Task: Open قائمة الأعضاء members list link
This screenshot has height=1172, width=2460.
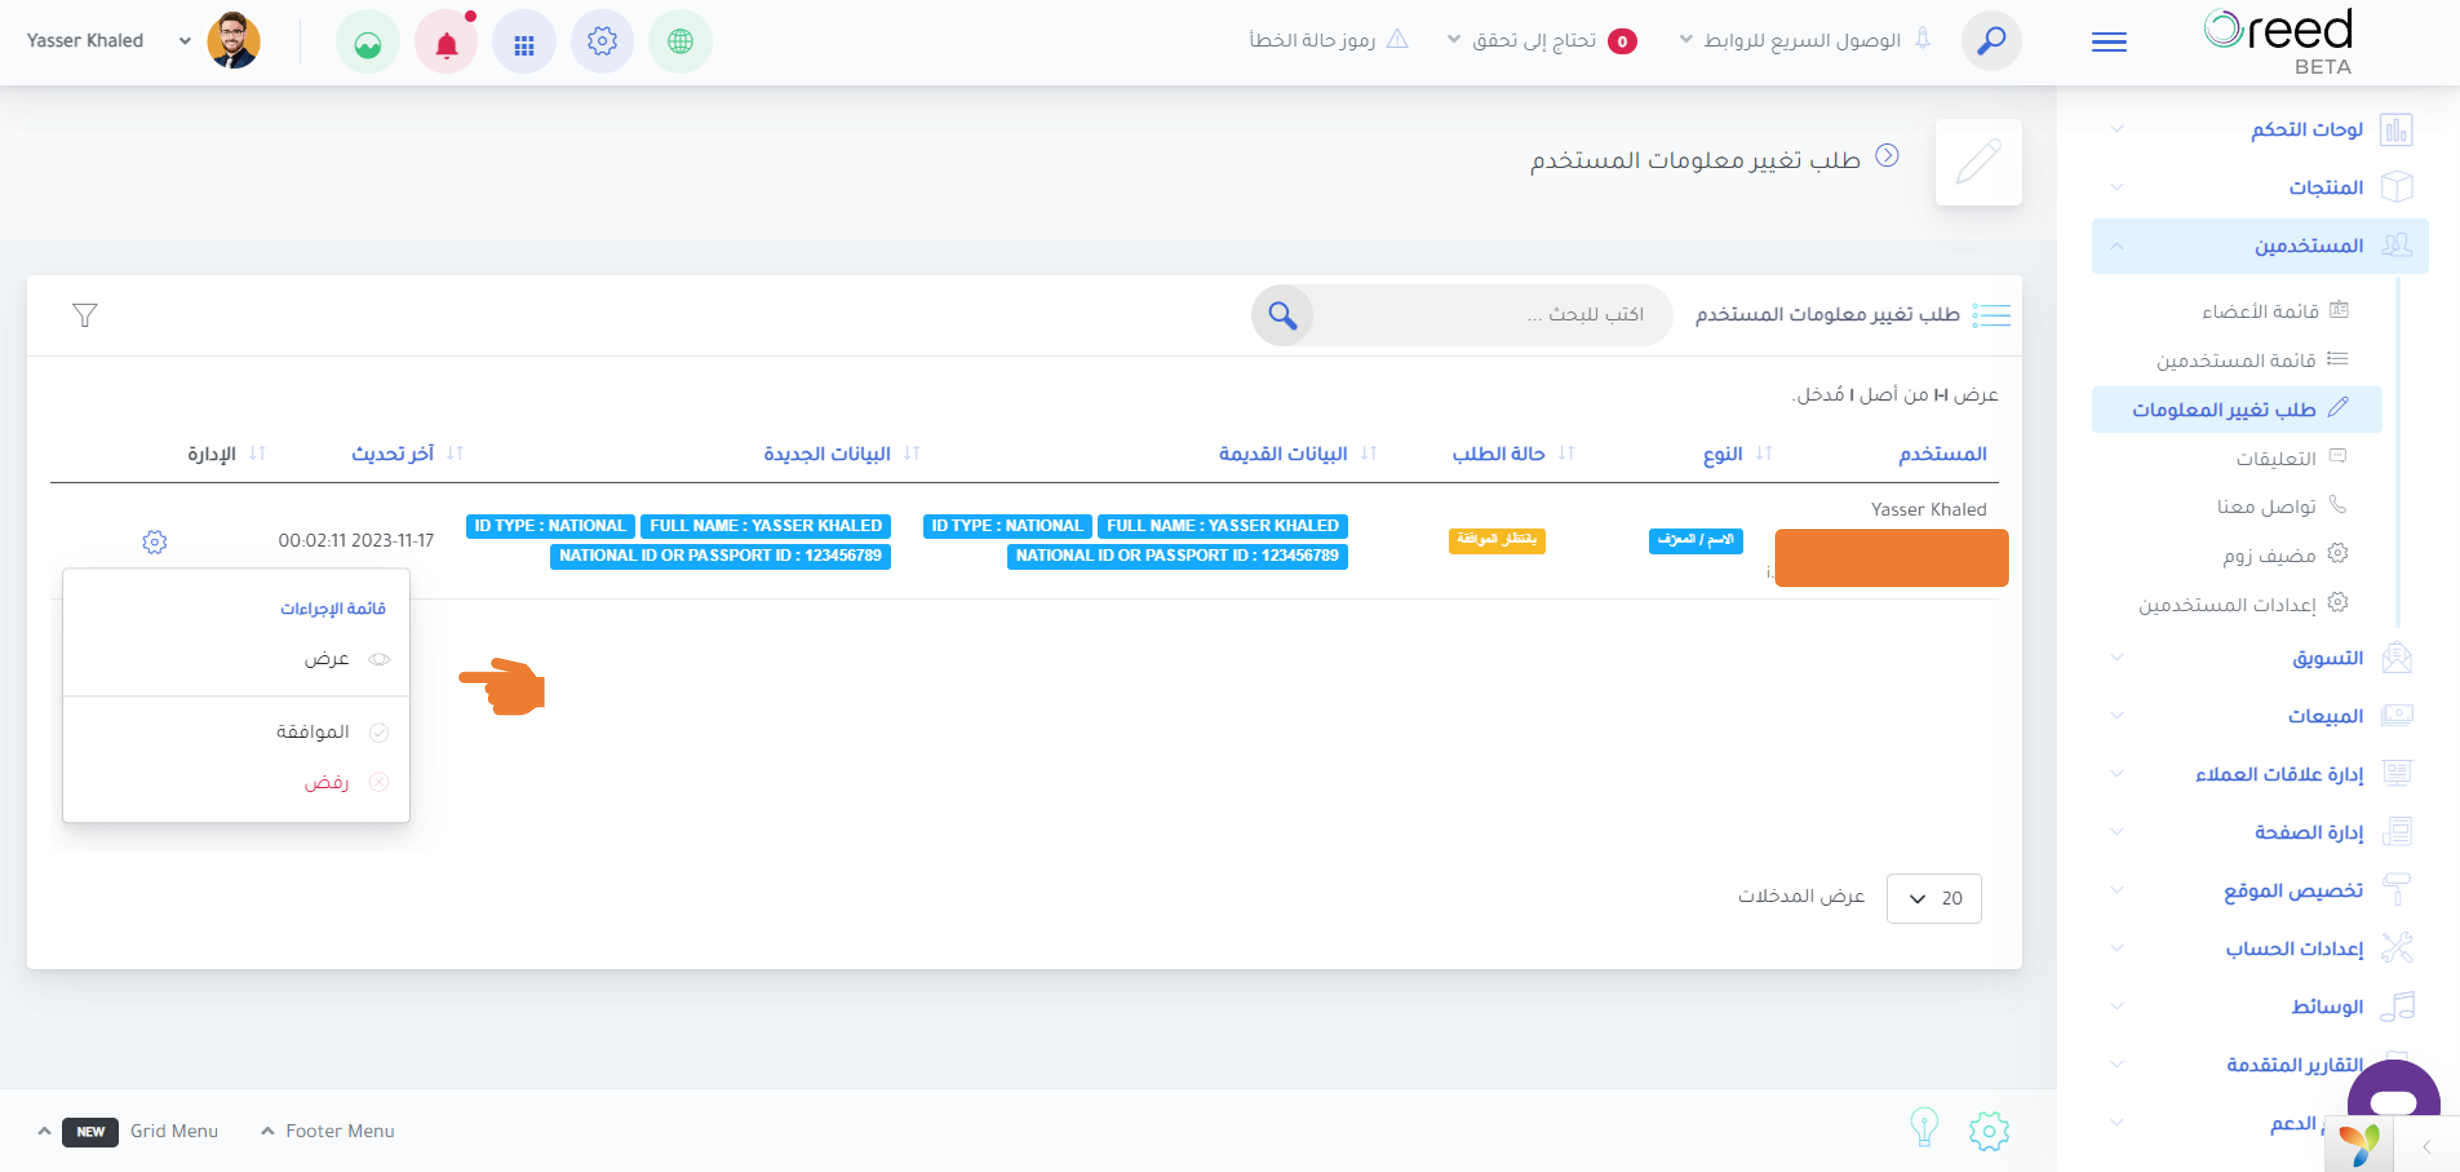Action: 2259,311
